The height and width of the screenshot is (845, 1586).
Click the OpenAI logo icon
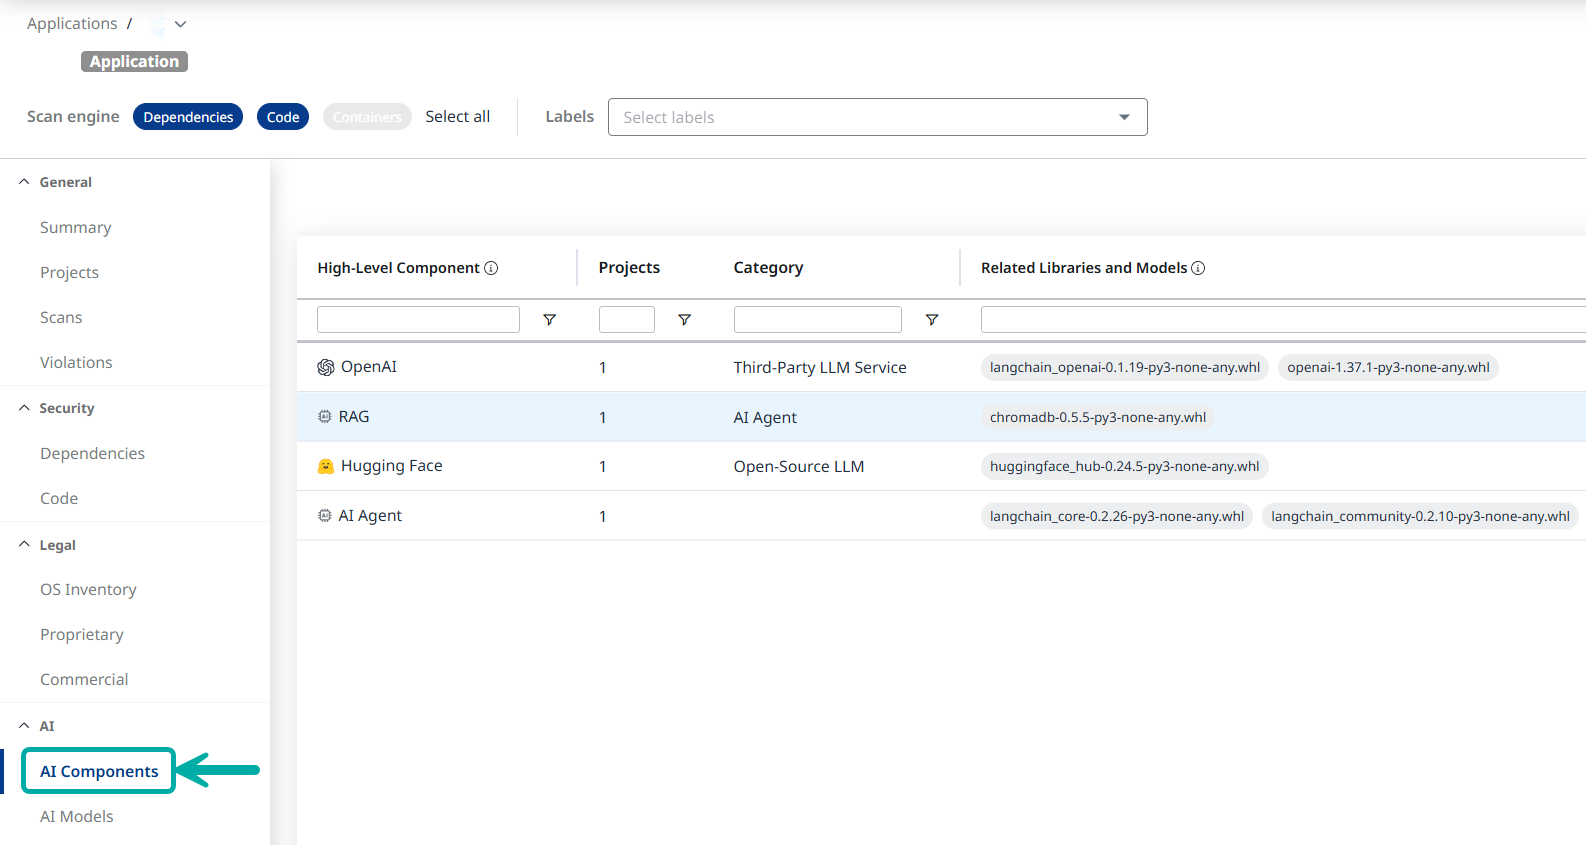pyautogui.click(x=326, y=367)
